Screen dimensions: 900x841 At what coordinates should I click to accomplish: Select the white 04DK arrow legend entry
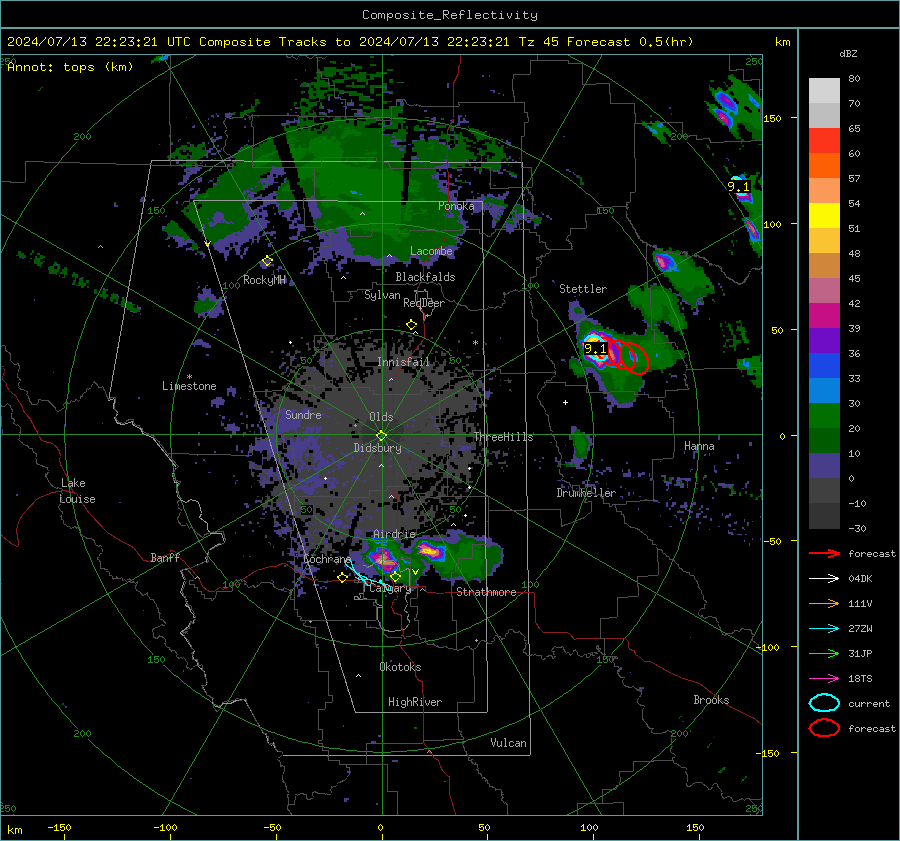pyautogui.click(x=824, y=578)
